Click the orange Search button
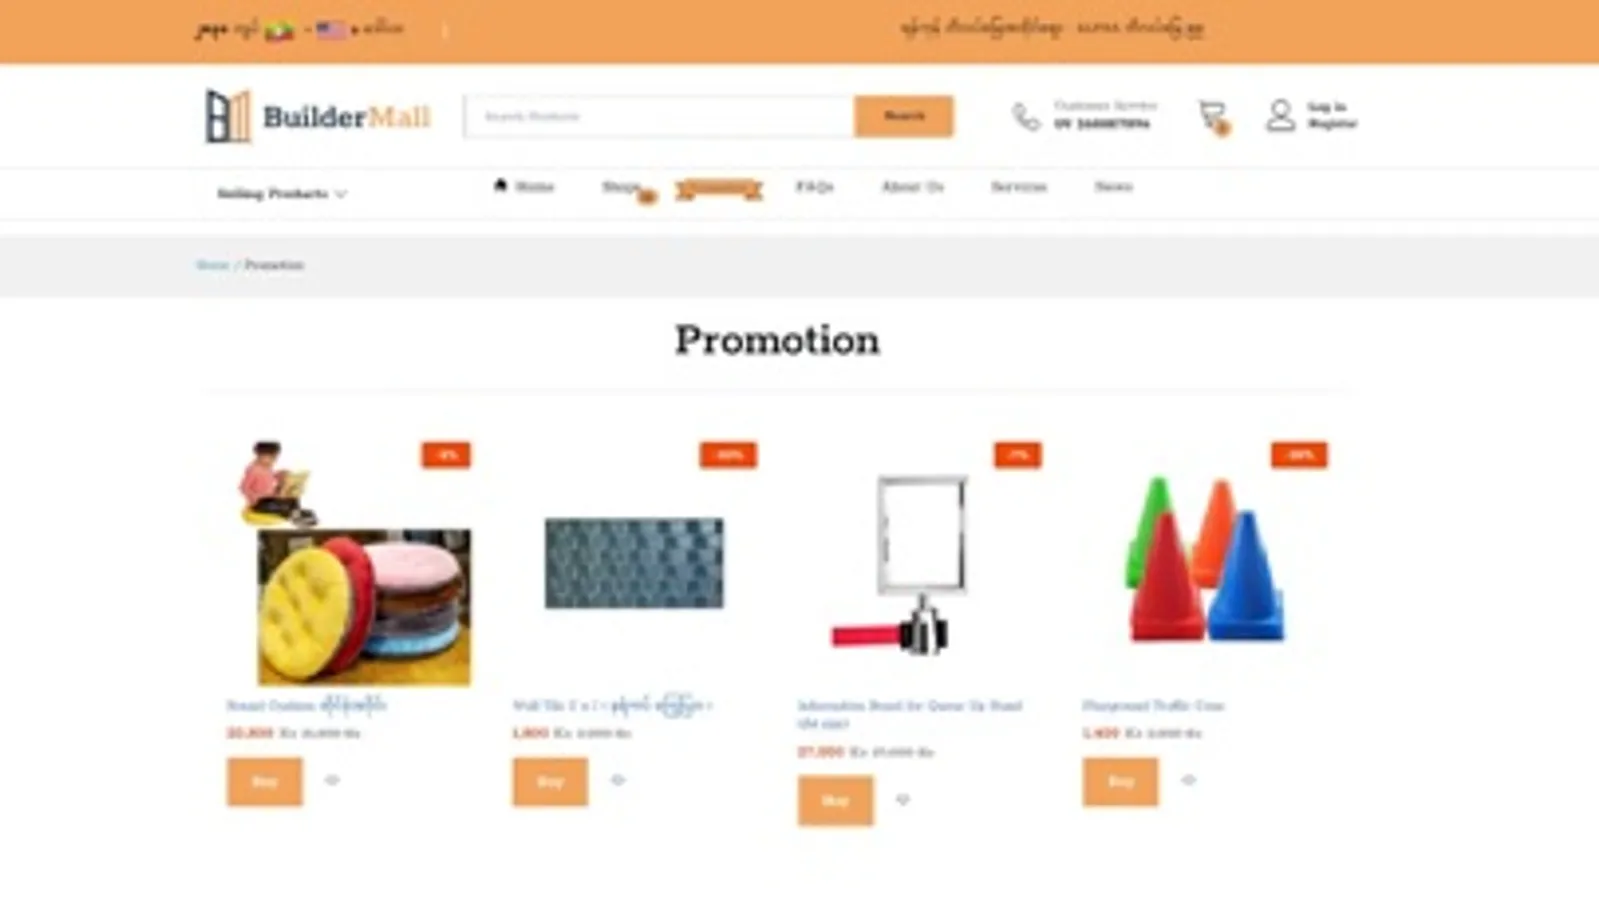Image resolution: width=1599 pixels, height=900 pixels. [904, 116]
